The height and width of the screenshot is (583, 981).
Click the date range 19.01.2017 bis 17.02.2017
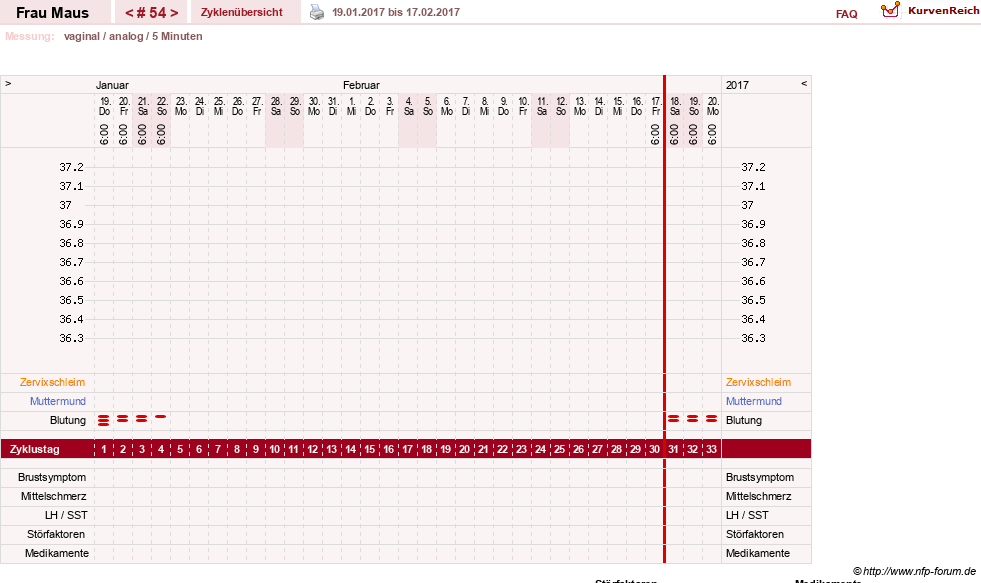pyautogui.click(x=396, y=12)
